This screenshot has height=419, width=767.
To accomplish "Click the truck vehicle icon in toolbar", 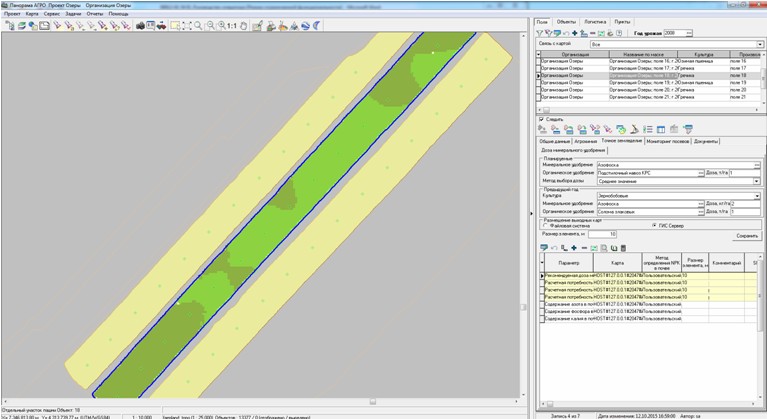I will (x=163, y=25).
